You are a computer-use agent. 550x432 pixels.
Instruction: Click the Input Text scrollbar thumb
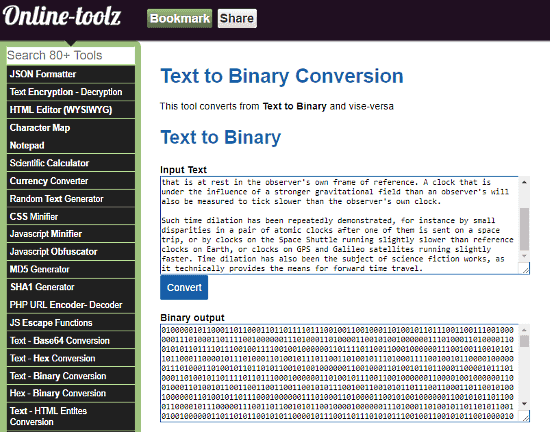coord(524,229)
